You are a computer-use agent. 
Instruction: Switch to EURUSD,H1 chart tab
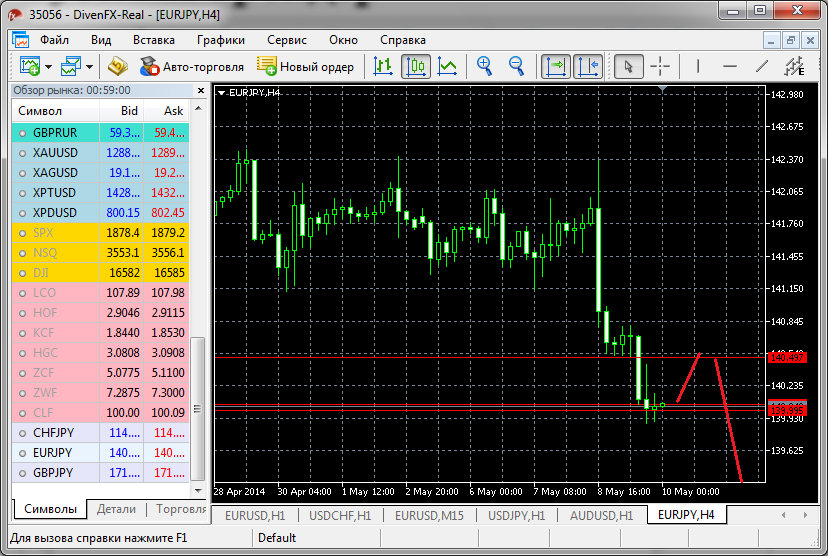tap(255, 515)
